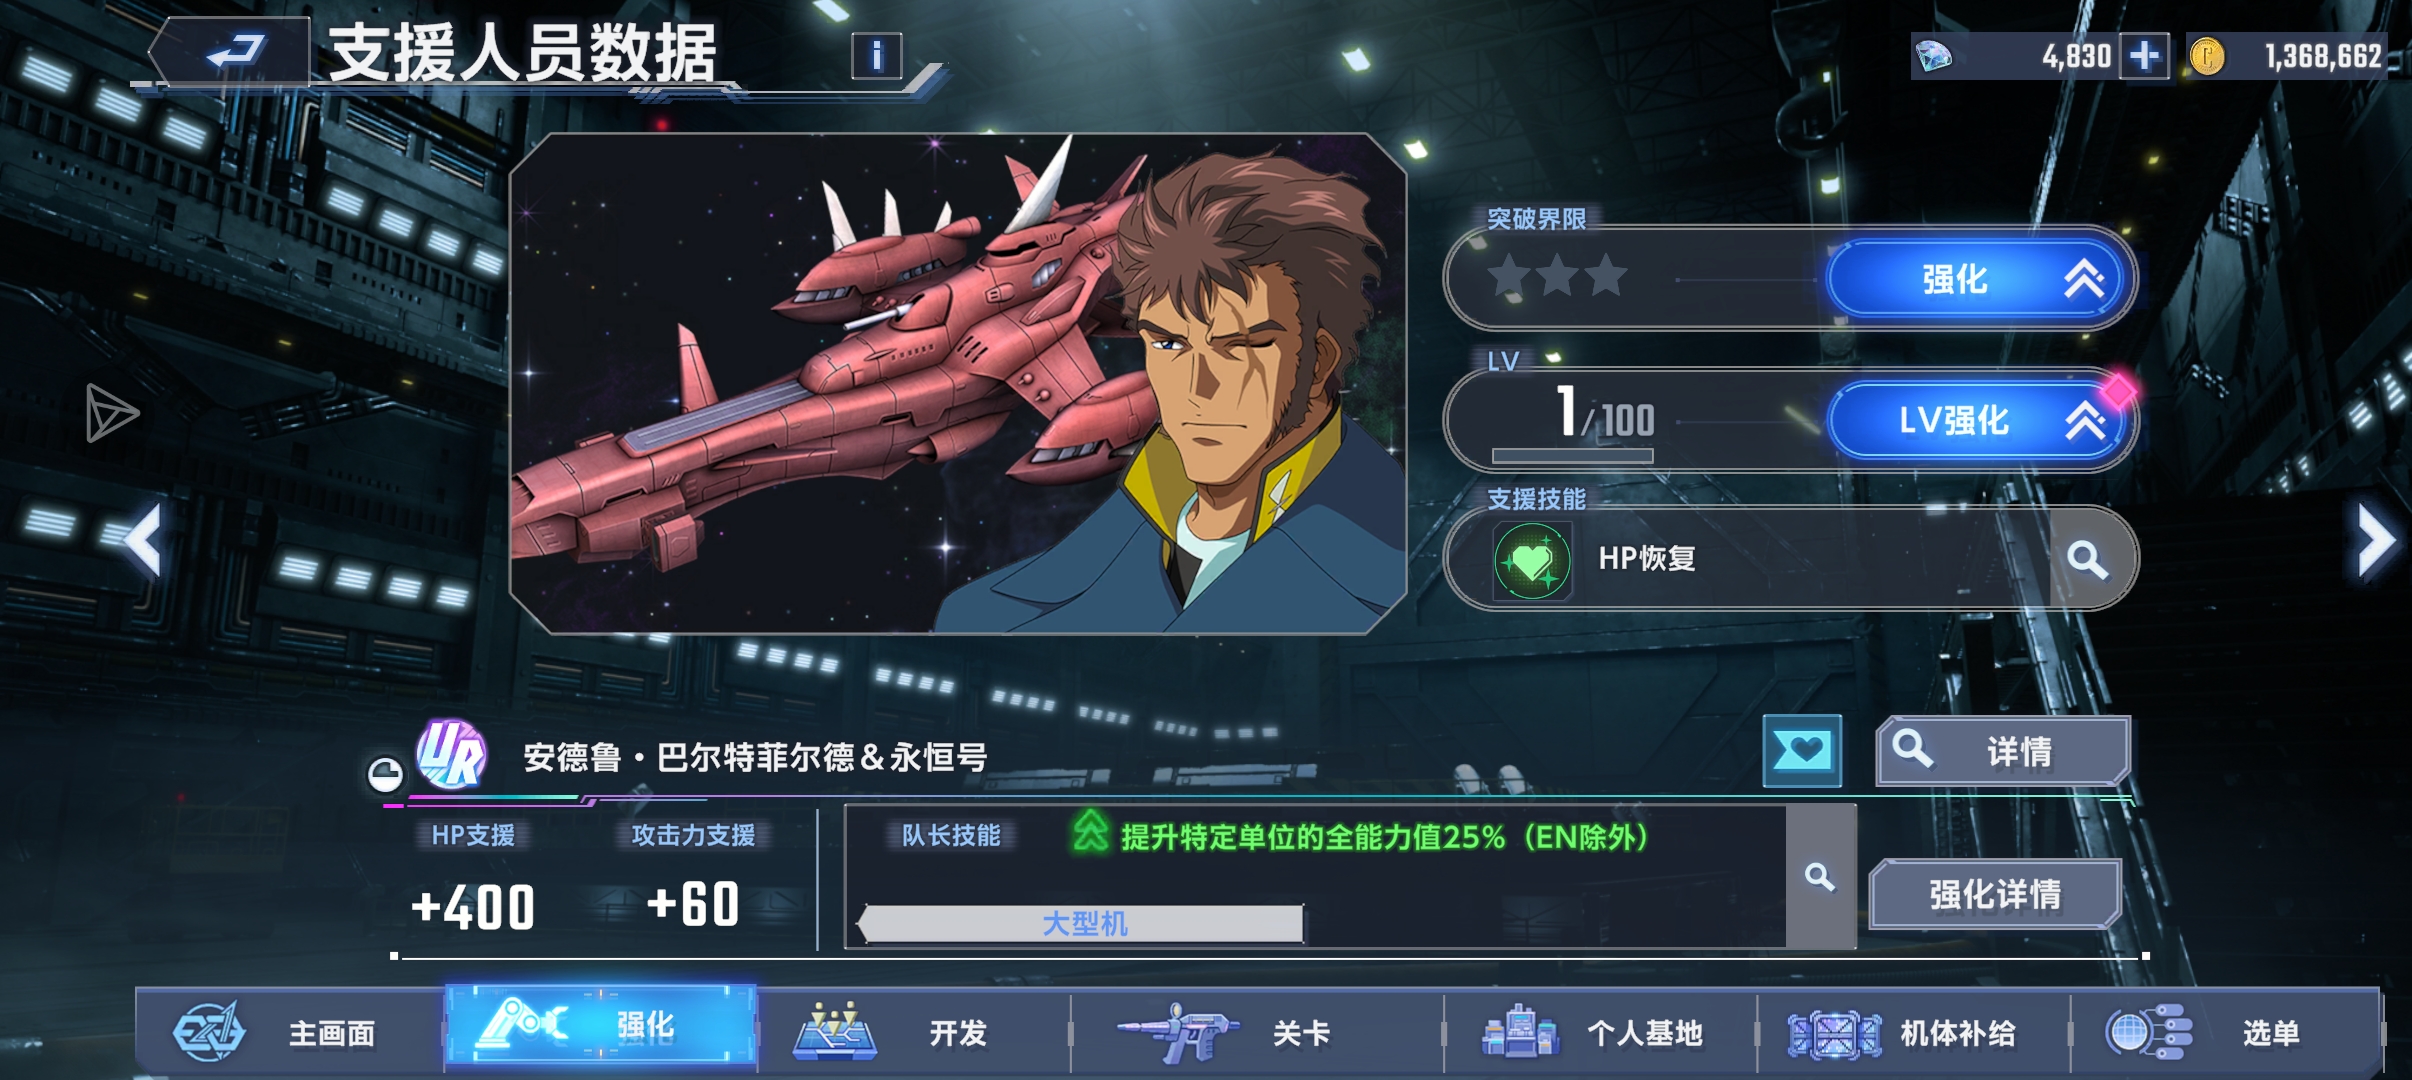Go to next support member with right arrow

(x=2376, y=541)
